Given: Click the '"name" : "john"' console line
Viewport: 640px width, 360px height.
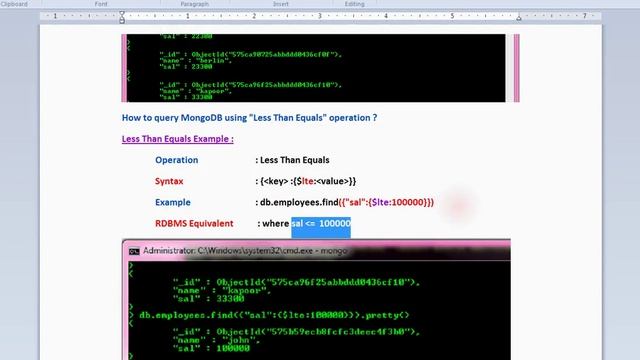Looking at the screenshot, I should [217, 340].
